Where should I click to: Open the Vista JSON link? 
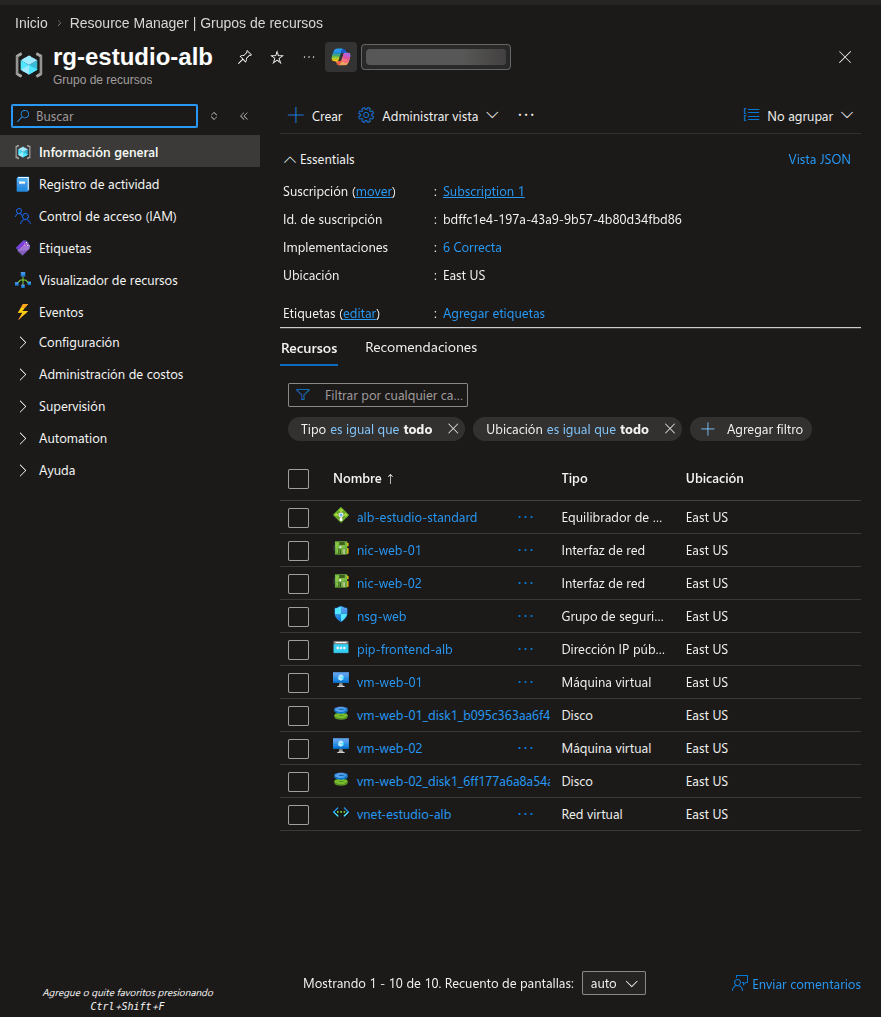pyautogui.click(x=819, y=159)
